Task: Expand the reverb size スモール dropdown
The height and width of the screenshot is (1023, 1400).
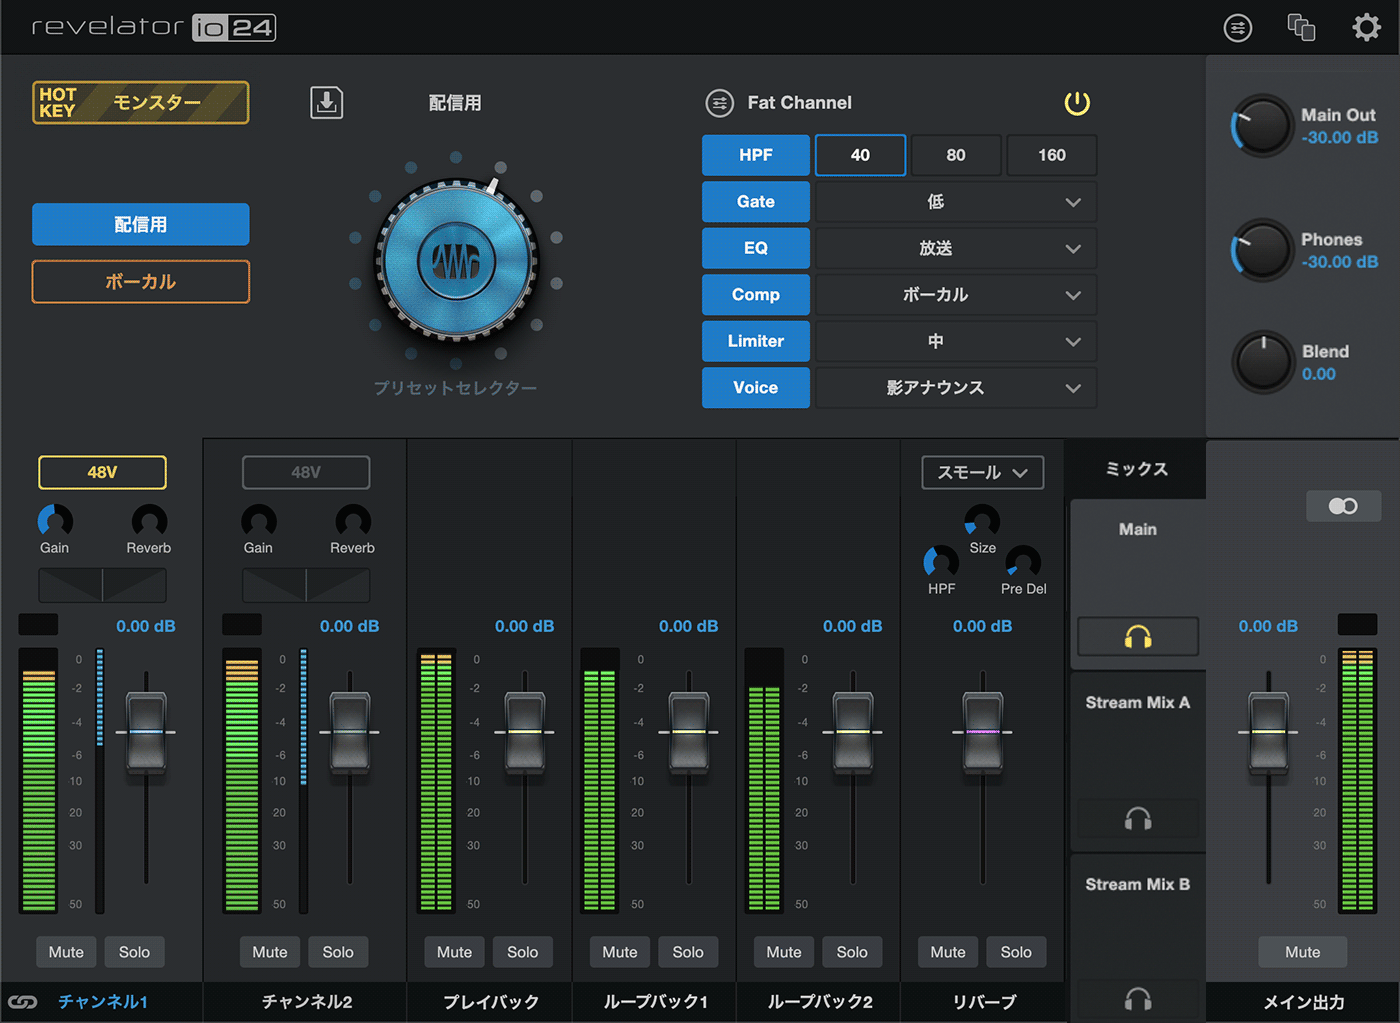Action: (981, 472)
